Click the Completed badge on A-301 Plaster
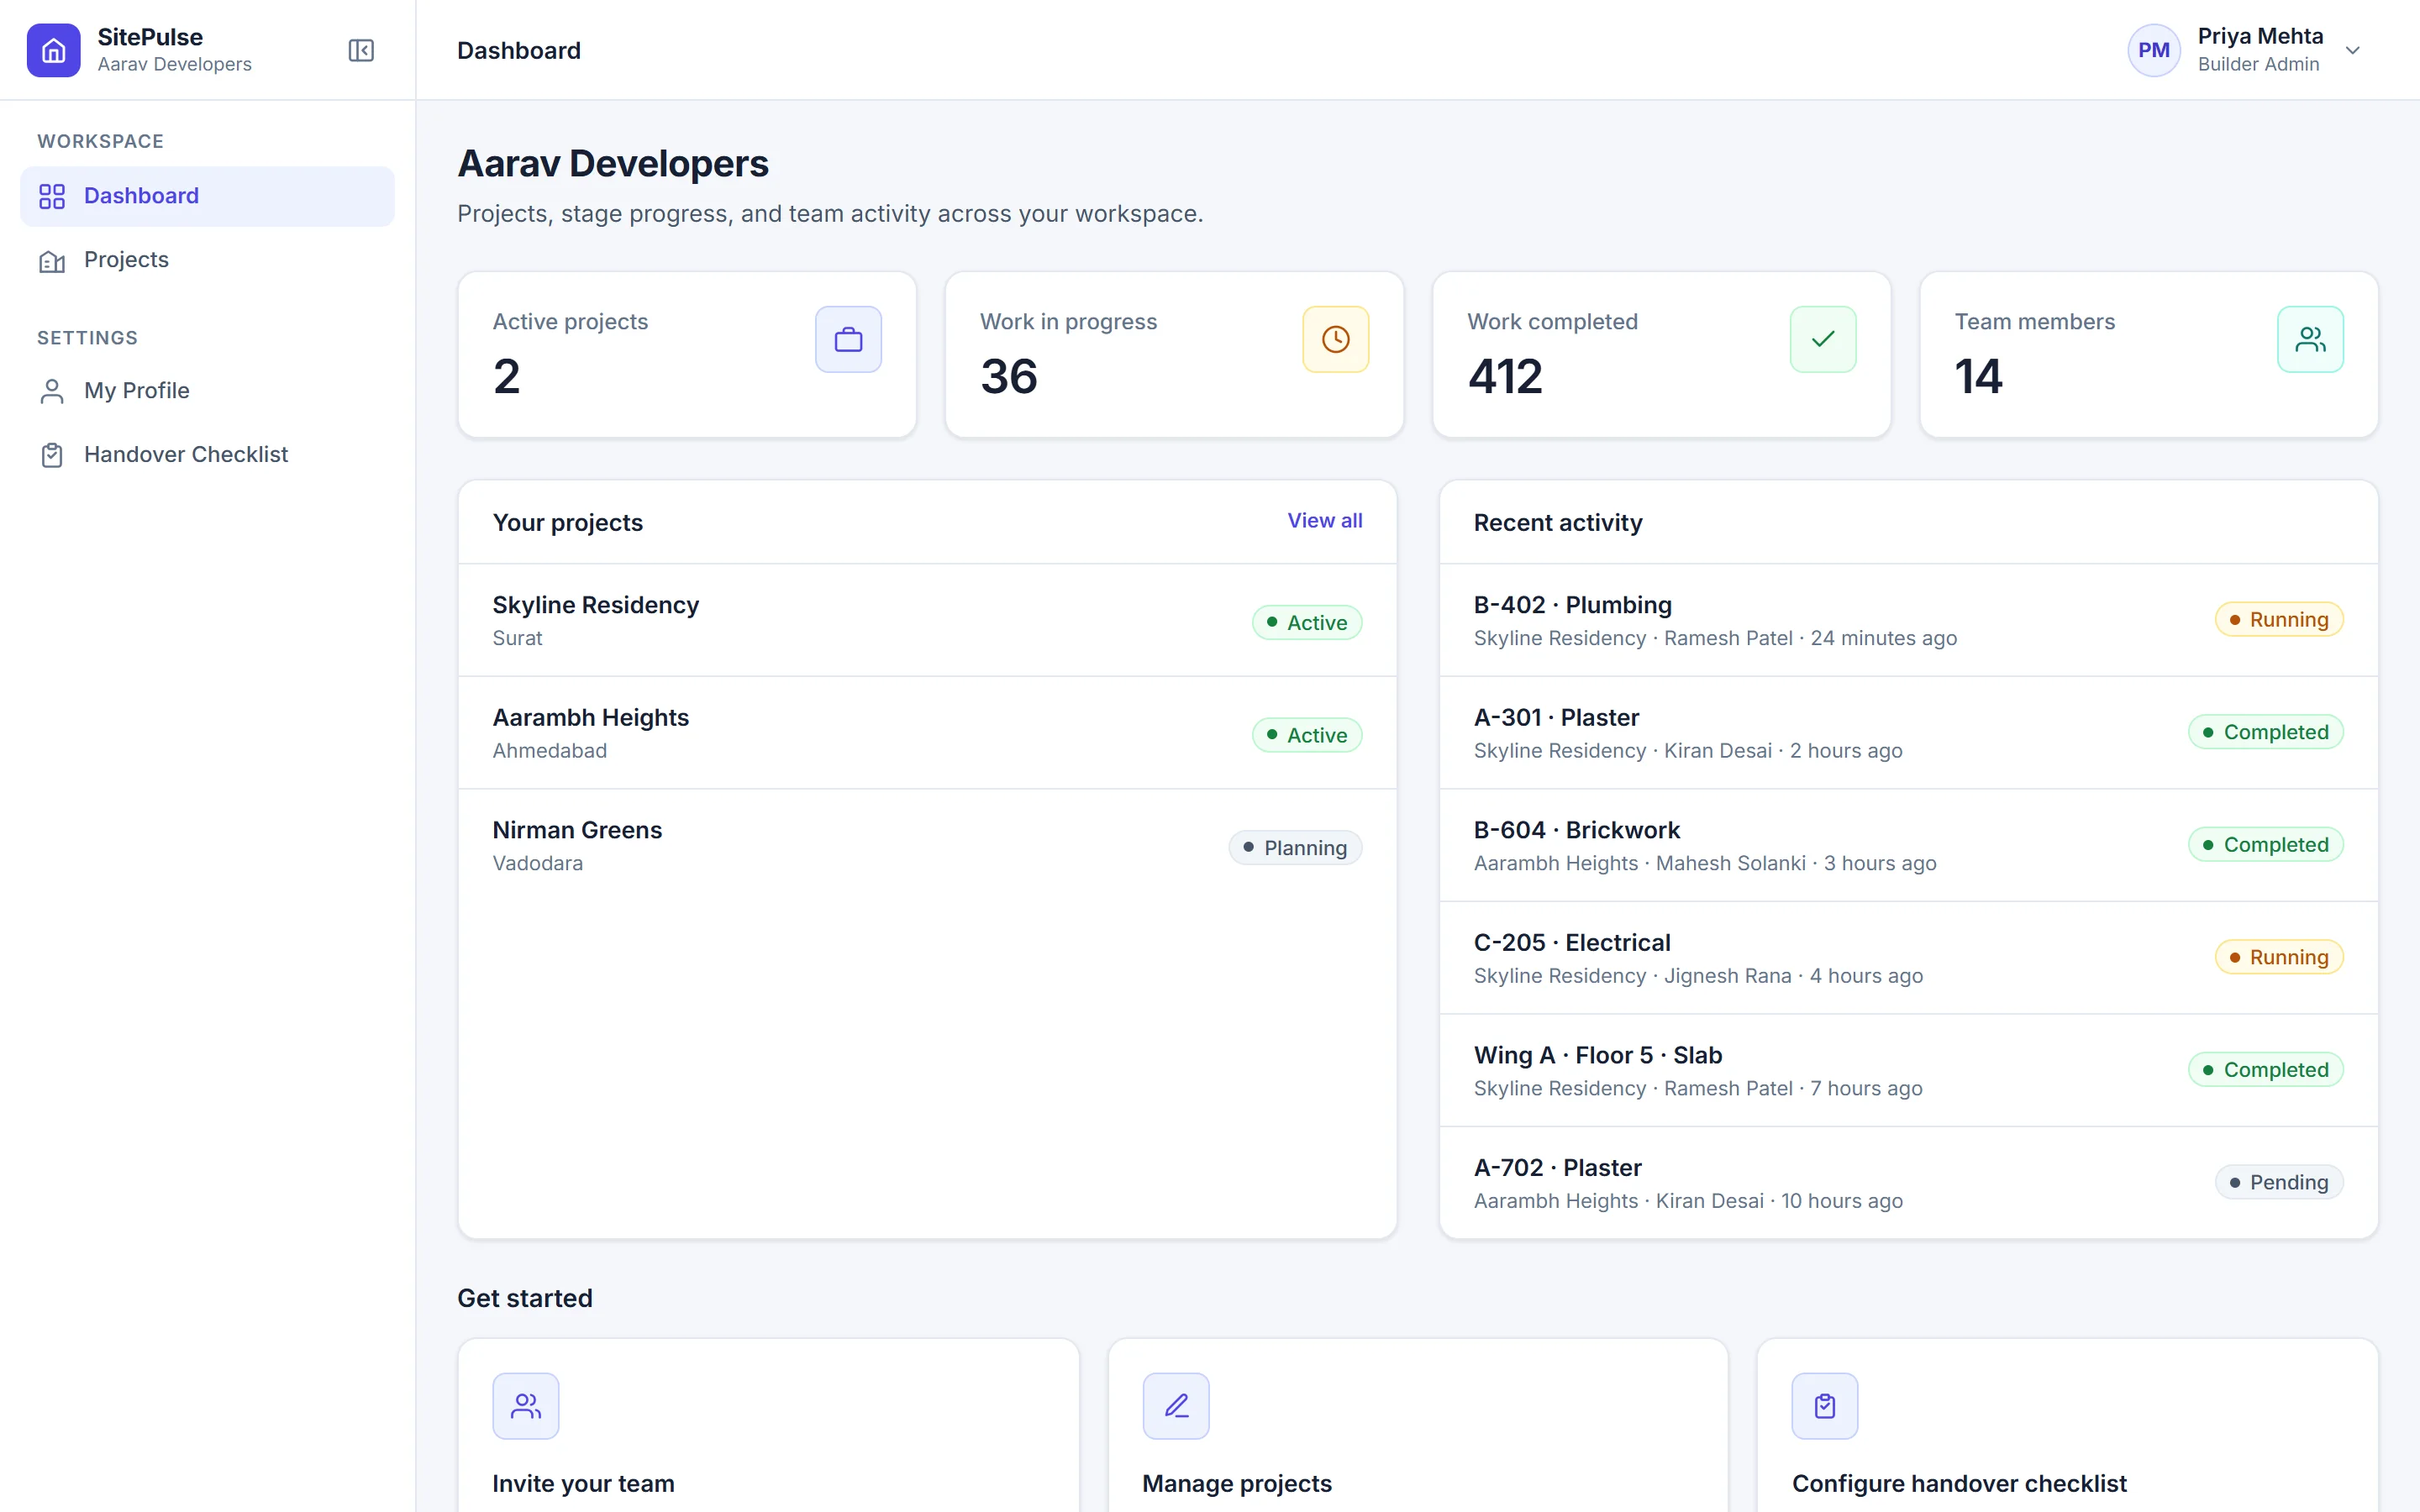2420x1512 pixels. [2266, 732]
